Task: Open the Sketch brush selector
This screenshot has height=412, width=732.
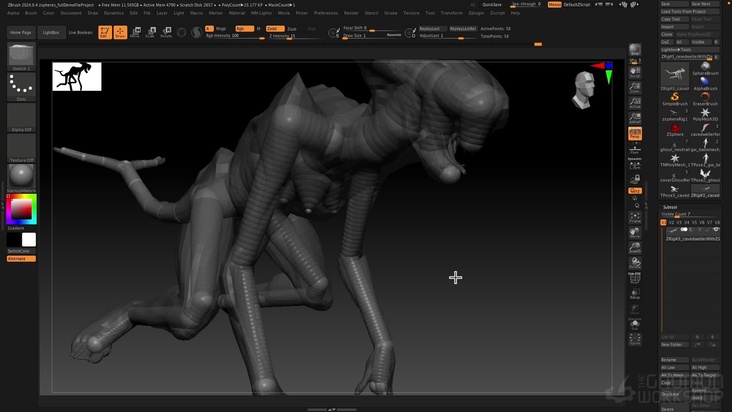Action: (21, 56)
